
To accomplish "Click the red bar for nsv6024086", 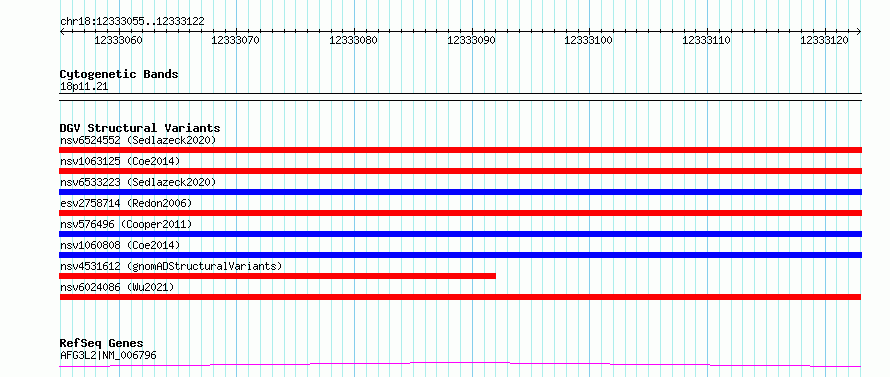I will tap(460, 297).
